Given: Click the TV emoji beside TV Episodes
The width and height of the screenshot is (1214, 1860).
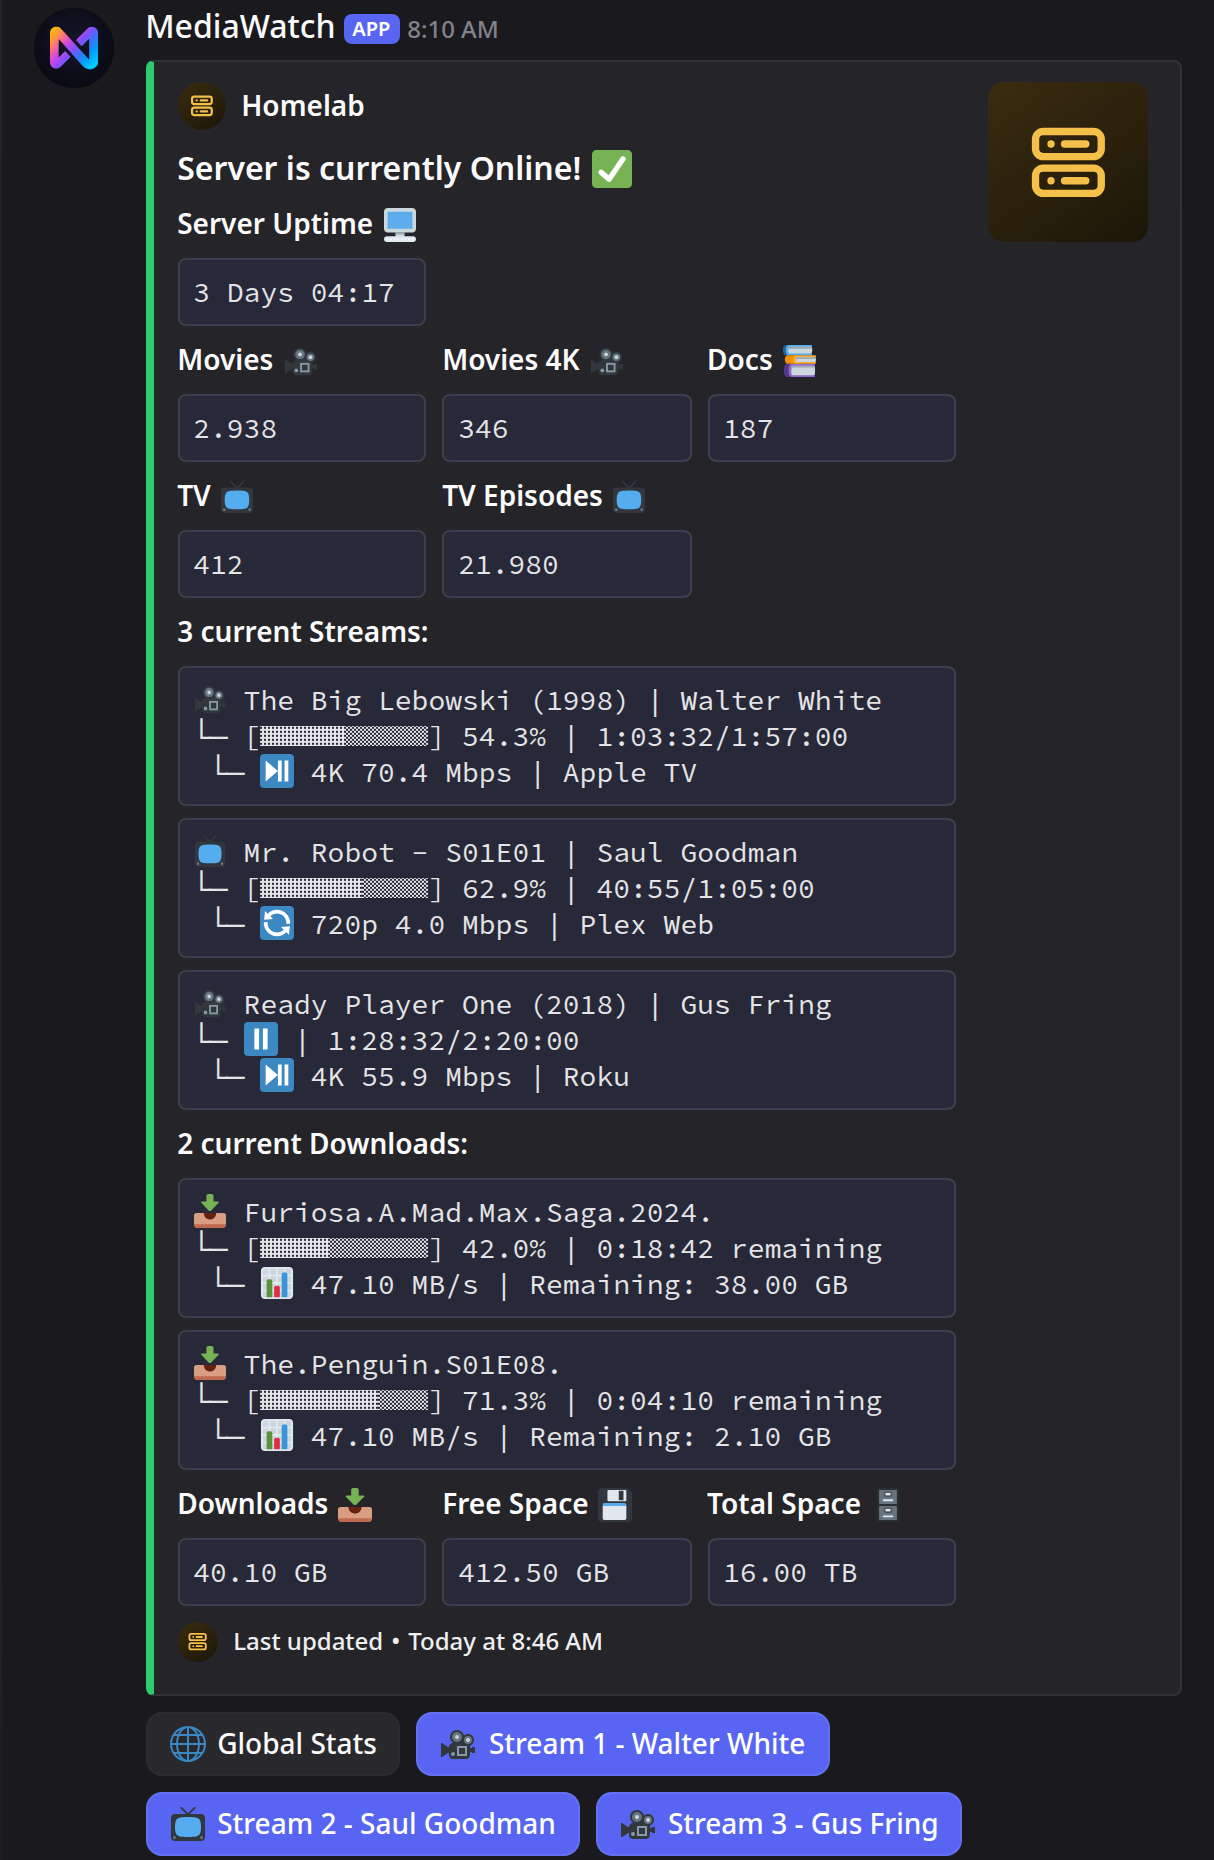Looking at the screenshot, I should point(629,497).
